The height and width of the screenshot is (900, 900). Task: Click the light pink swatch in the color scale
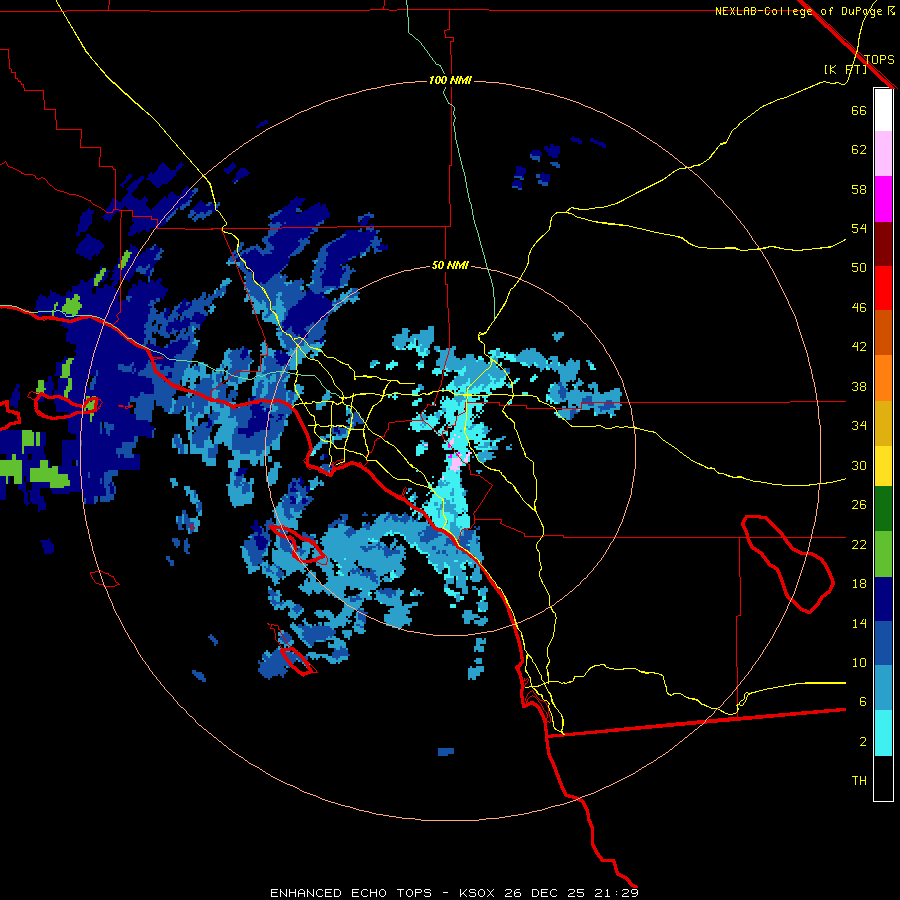click(x=883, y=154)
